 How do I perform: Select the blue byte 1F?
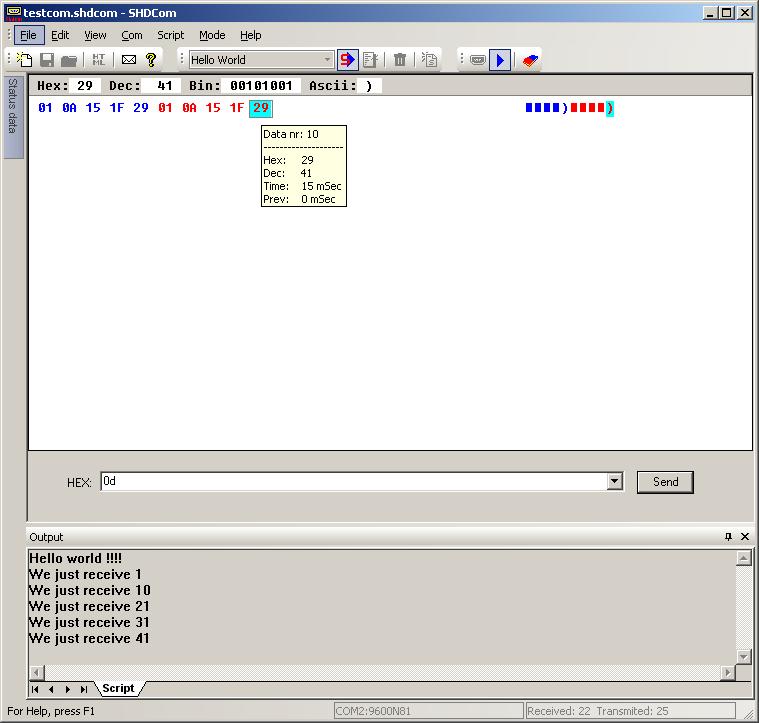117,108
